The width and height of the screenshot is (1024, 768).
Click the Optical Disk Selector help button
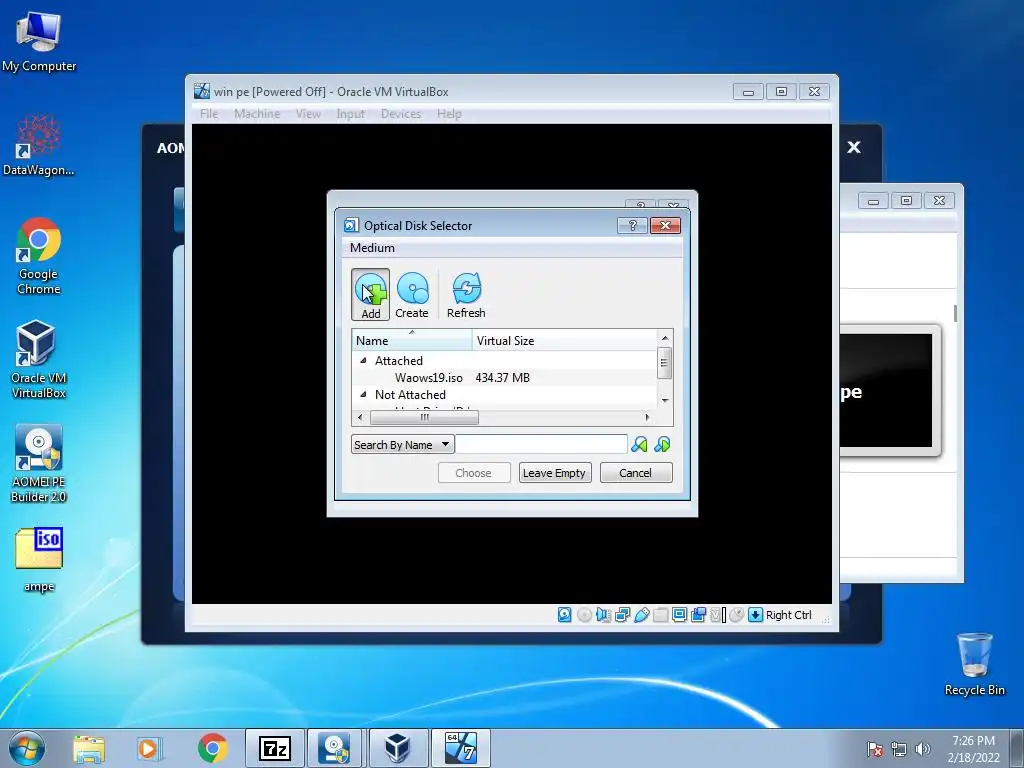(632, 225)
